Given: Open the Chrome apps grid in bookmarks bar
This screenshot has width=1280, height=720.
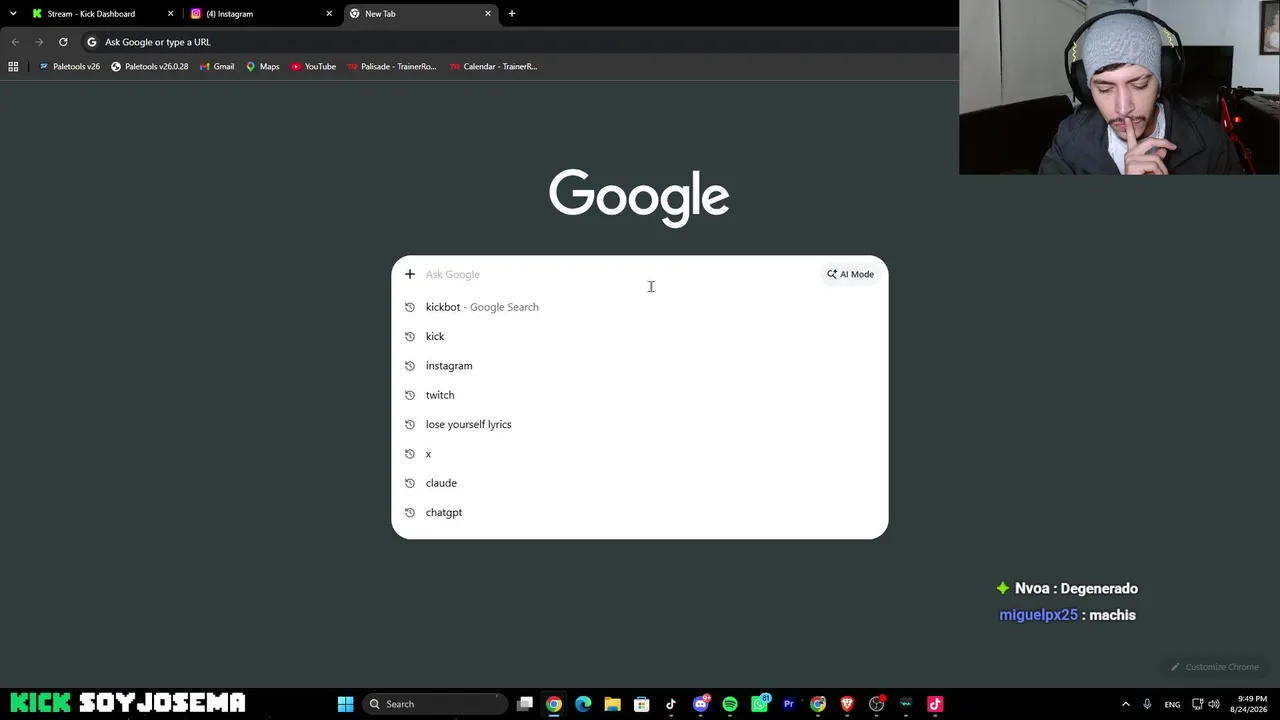Looking at the screenshot, I should (x=13, y=67).
